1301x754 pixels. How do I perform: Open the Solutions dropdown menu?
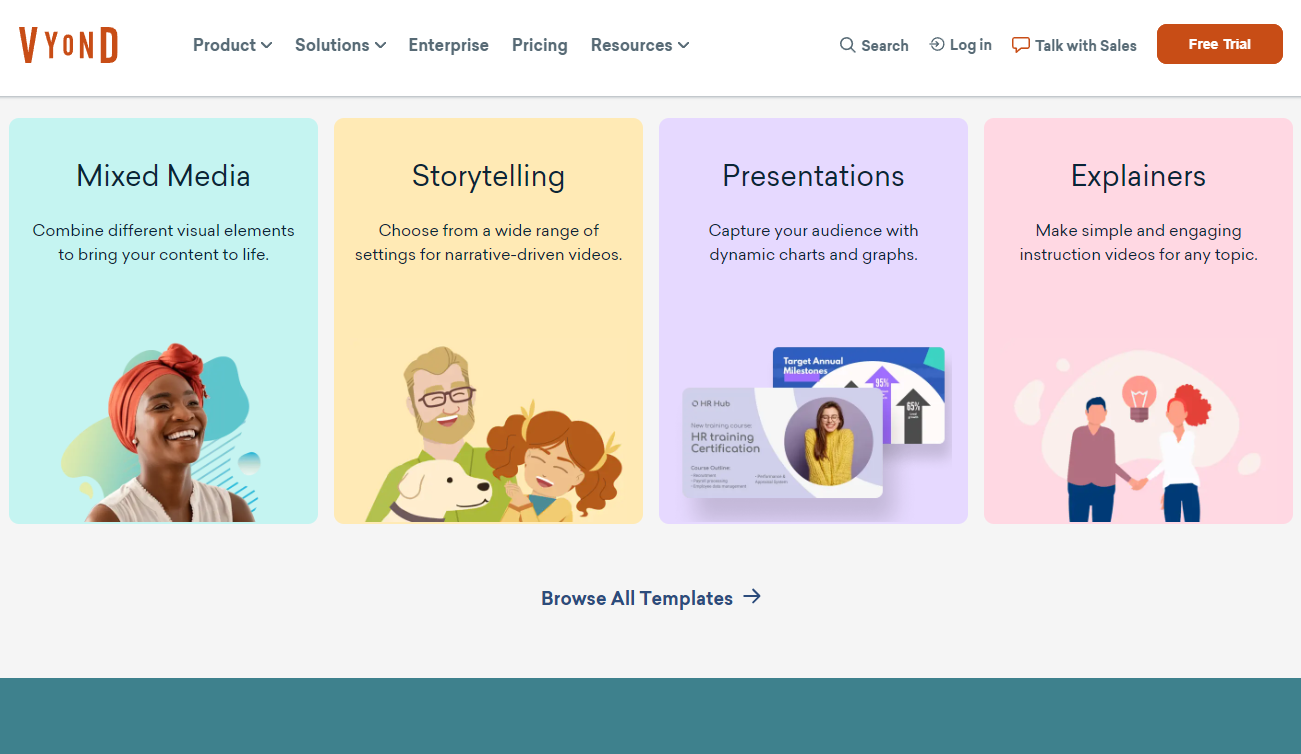tap(340, 45)
